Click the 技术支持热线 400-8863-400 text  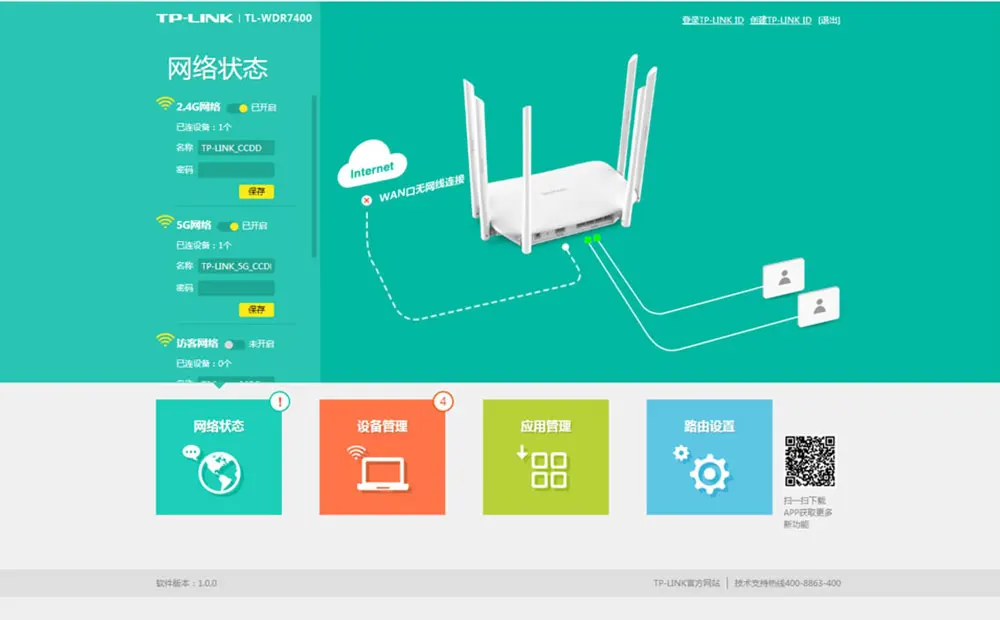coord(788,583)
